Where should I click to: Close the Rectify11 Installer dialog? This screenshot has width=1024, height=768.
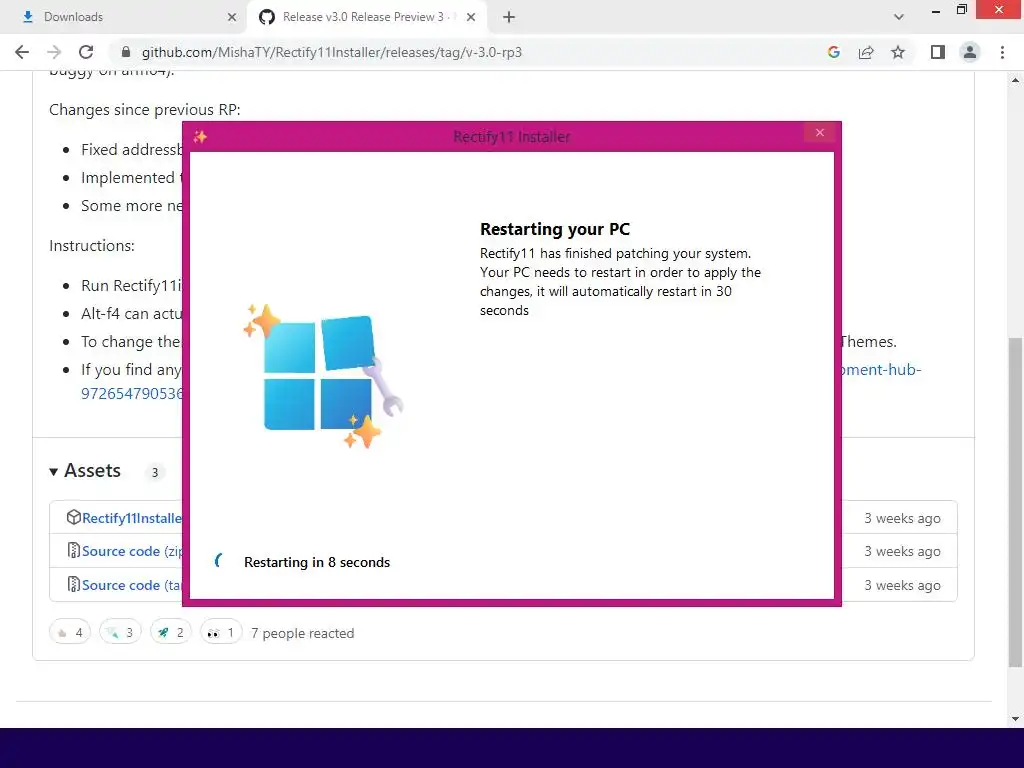coord(820,133)
